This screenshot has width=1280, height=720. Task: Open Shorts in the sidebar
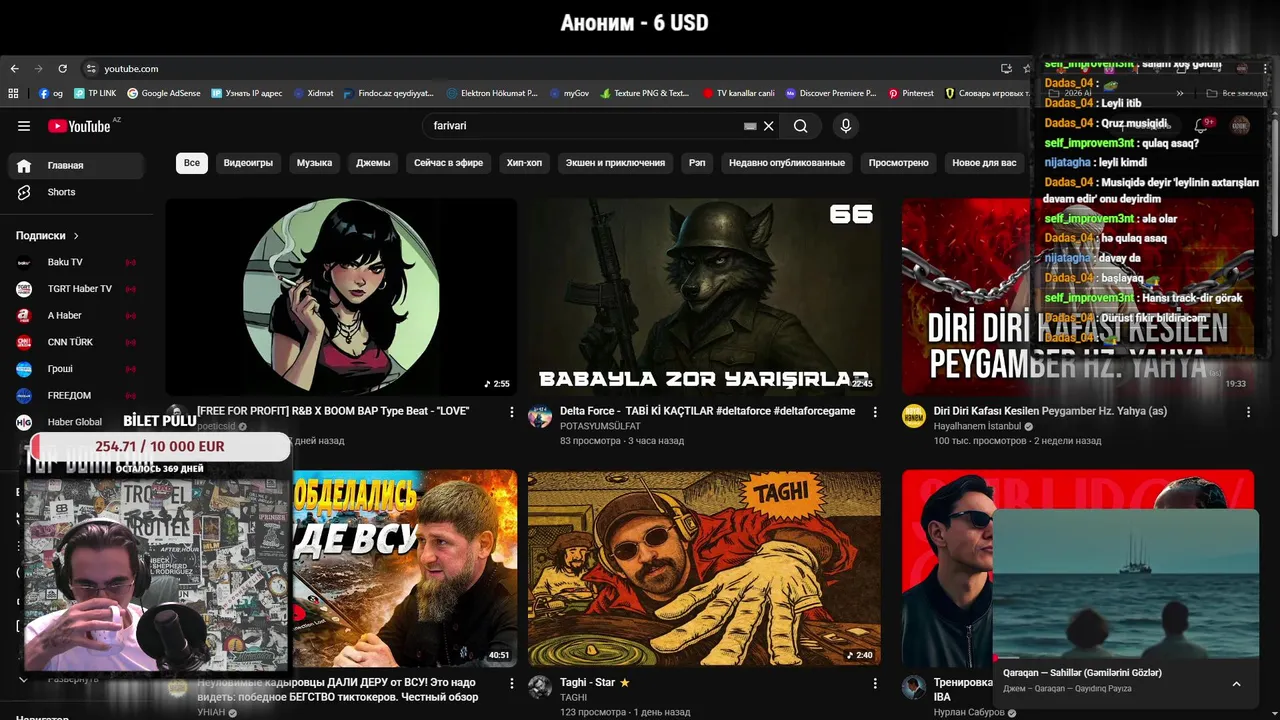(x=75, y=192)
